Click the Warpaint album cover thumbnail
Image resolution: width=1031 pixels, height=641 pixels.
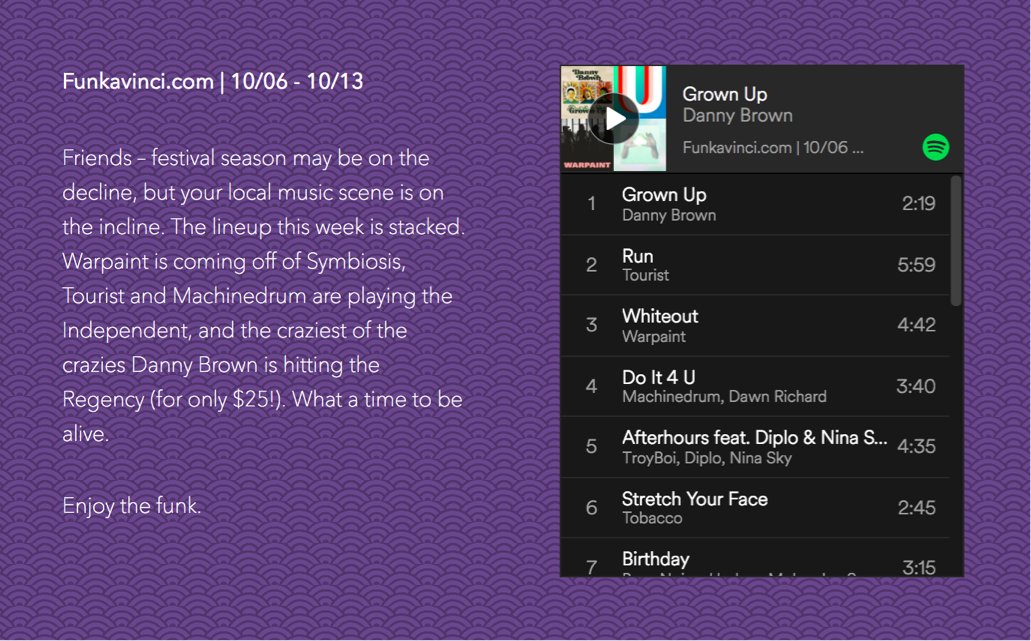587,145
